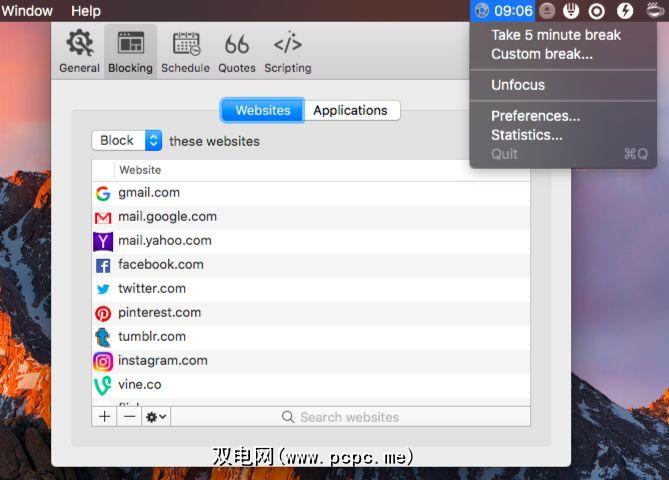Viewport: 669px width, 480px height.
Task: Select the facebook.com row text
Action: [x=160, y=265]
